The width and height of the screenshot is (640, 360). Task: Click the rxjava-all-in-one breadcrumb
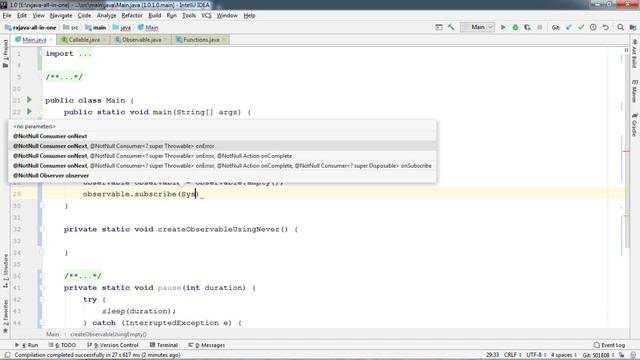pyautogui.click(x=31, y=27)
